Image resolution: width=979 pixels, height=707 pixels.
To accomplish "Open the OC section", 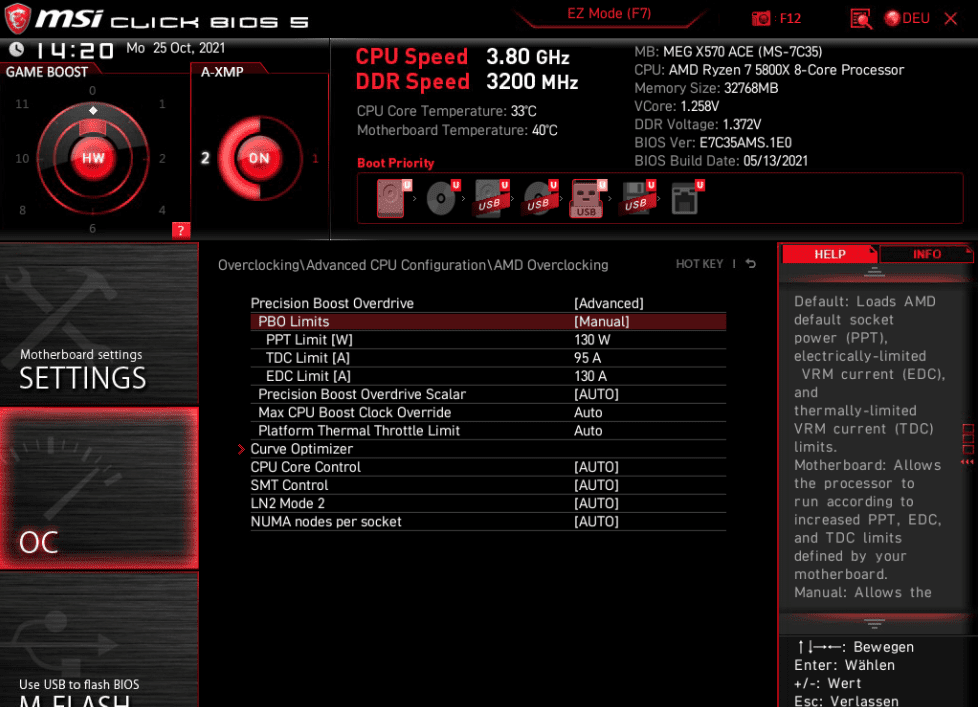I will [99, 488].
